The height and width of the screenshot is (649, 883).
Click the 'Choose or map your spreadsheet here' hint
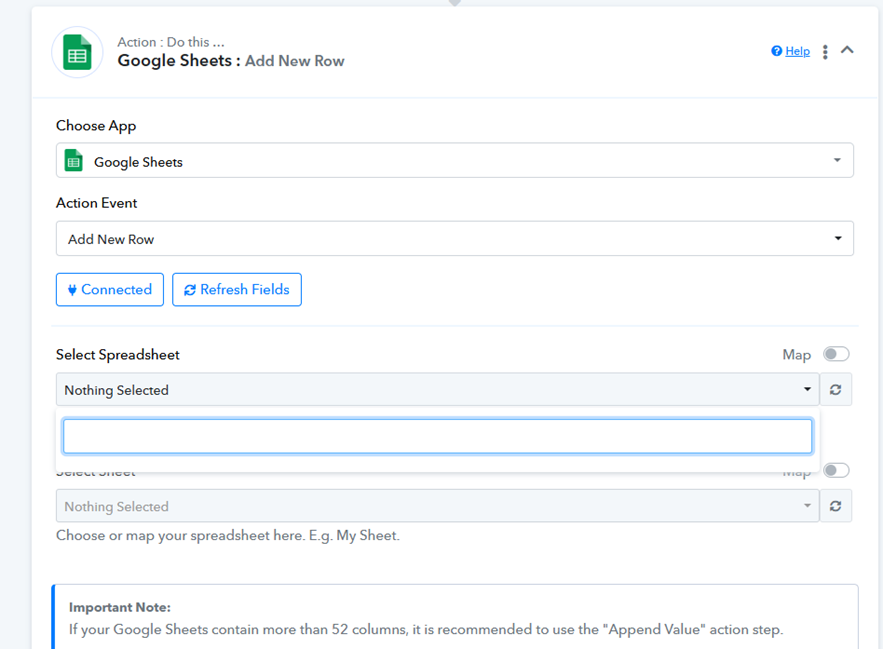pyautogui.click(x=228, y=535)
